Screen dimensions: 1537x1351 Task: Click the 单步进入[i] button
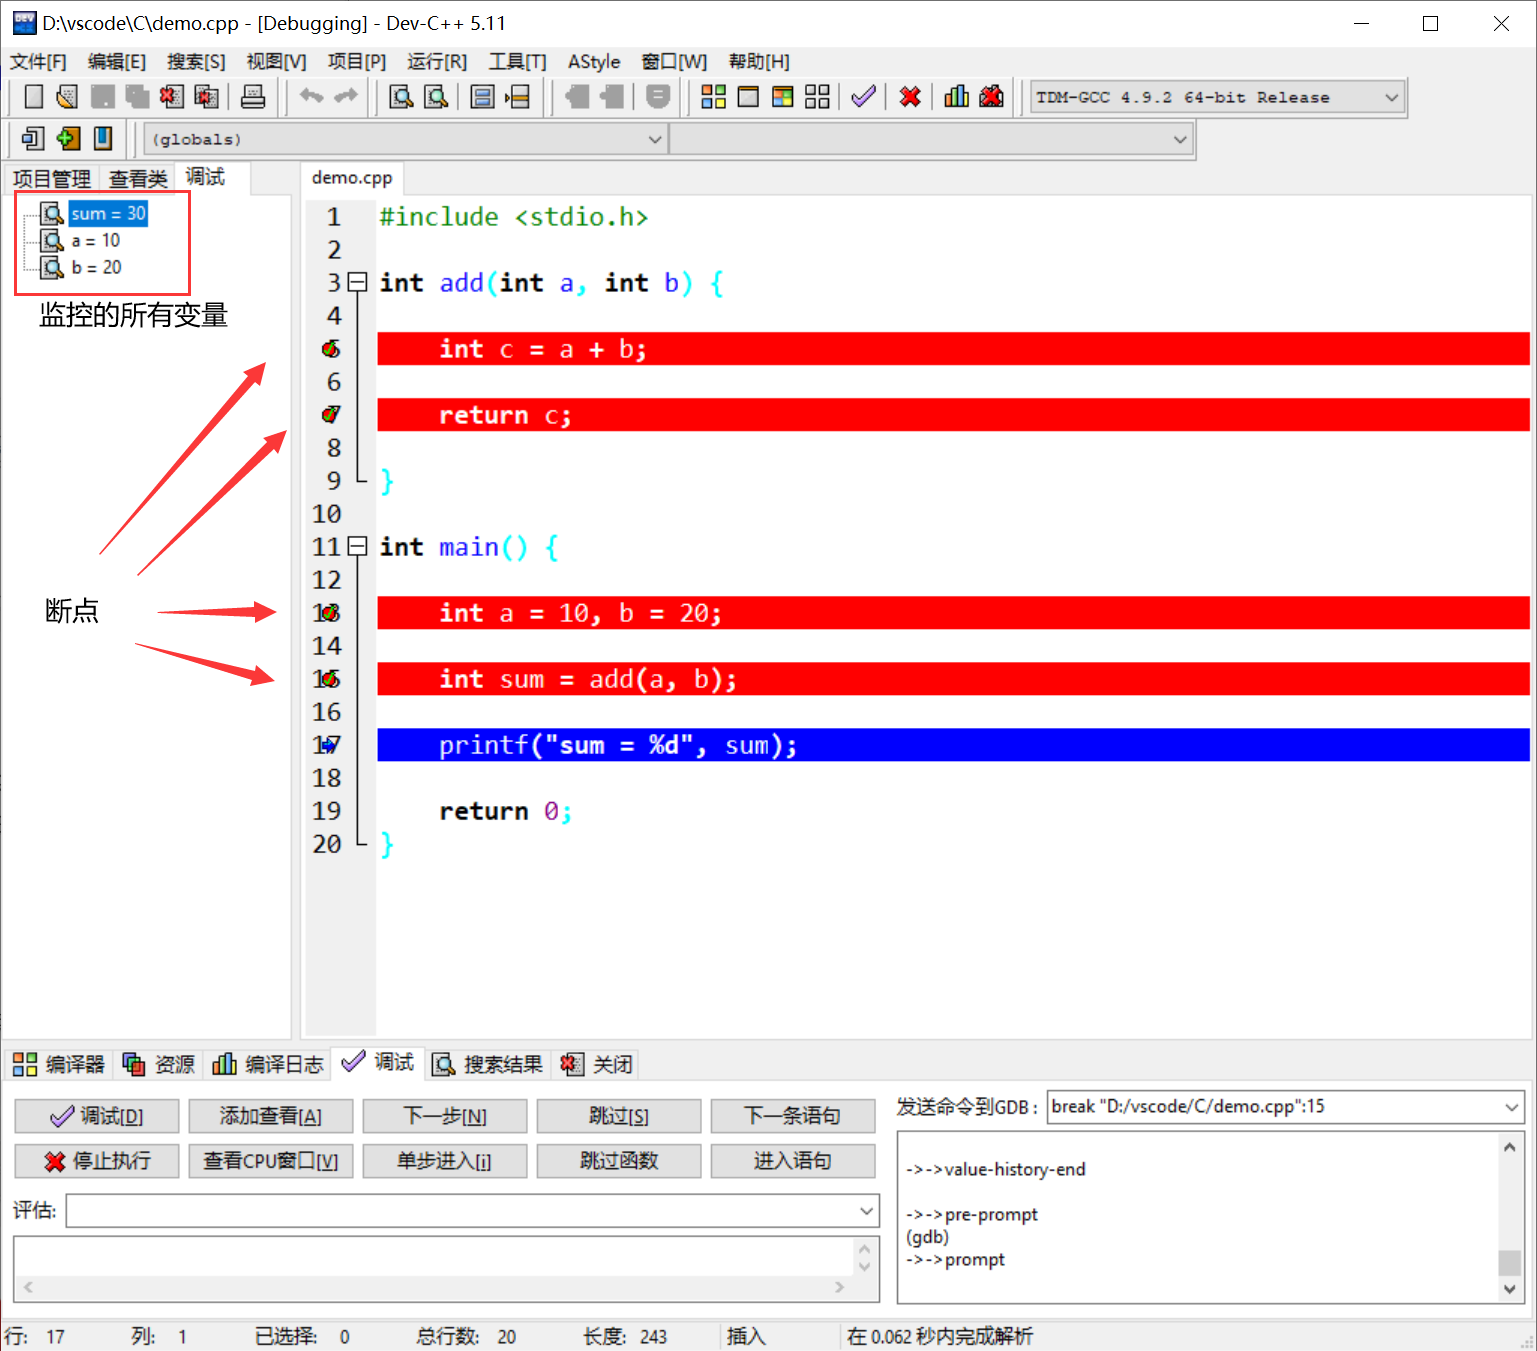coord(445,1161)
